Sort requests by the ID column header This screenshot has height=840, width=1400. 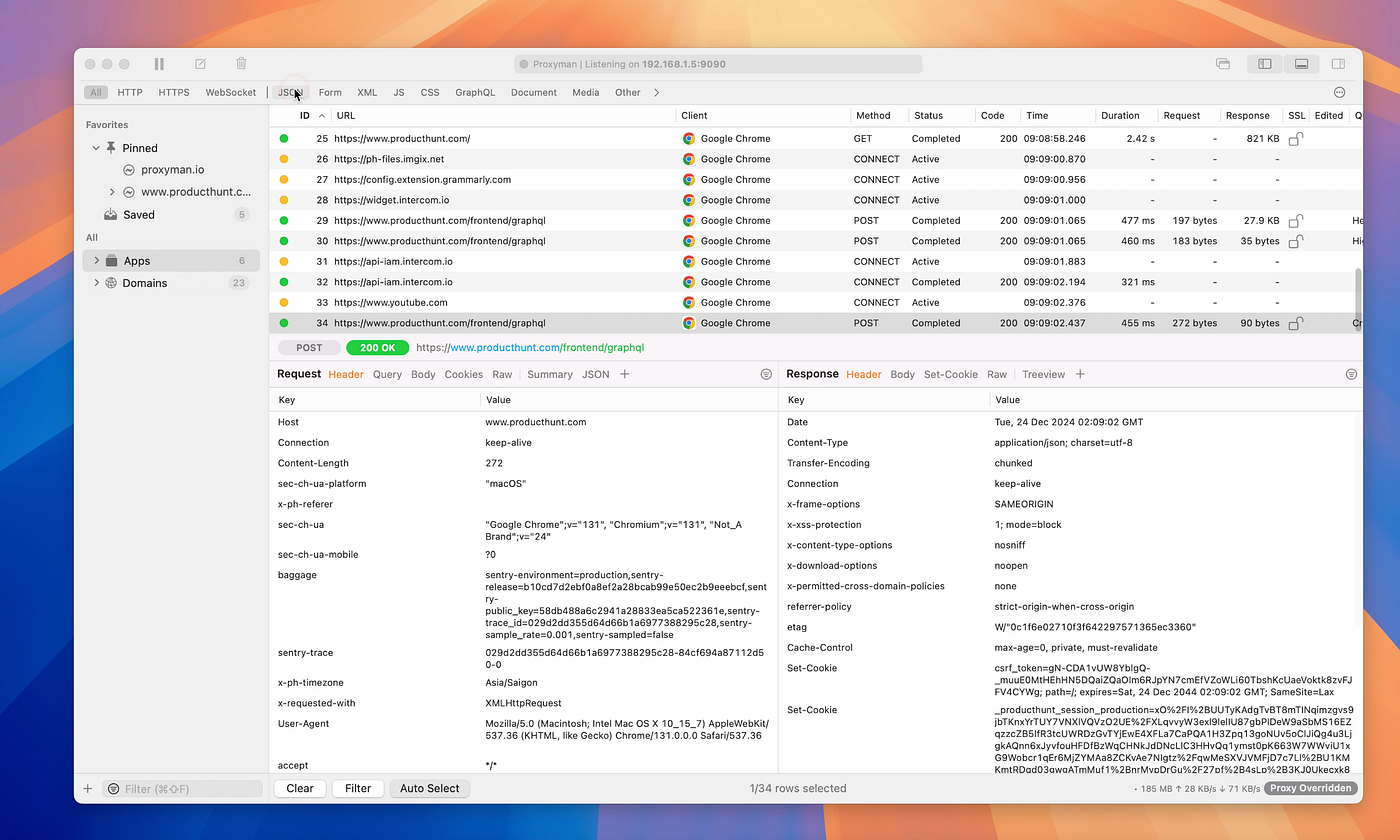(x=305, y=116)
